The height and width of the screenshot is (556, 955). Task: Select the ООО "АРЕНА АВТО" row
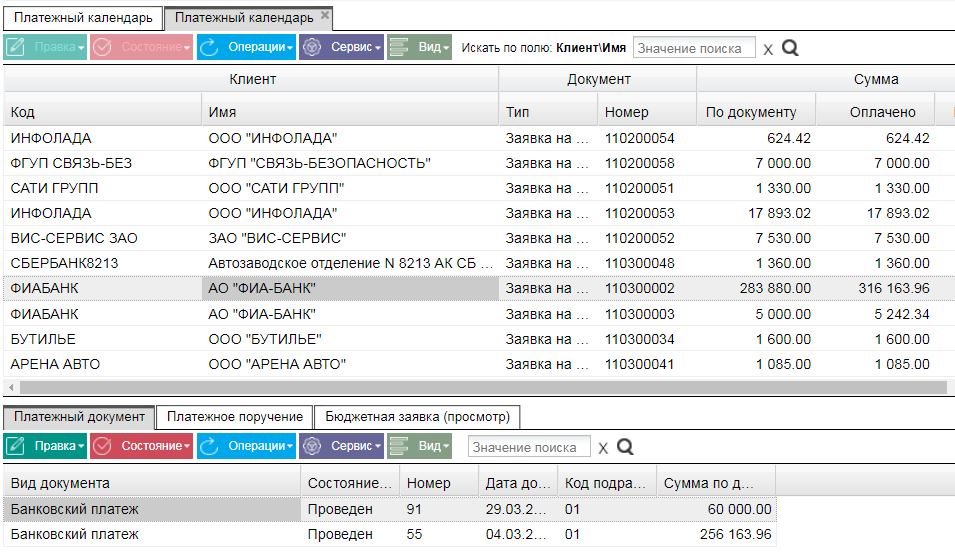[x=478, y=364]
